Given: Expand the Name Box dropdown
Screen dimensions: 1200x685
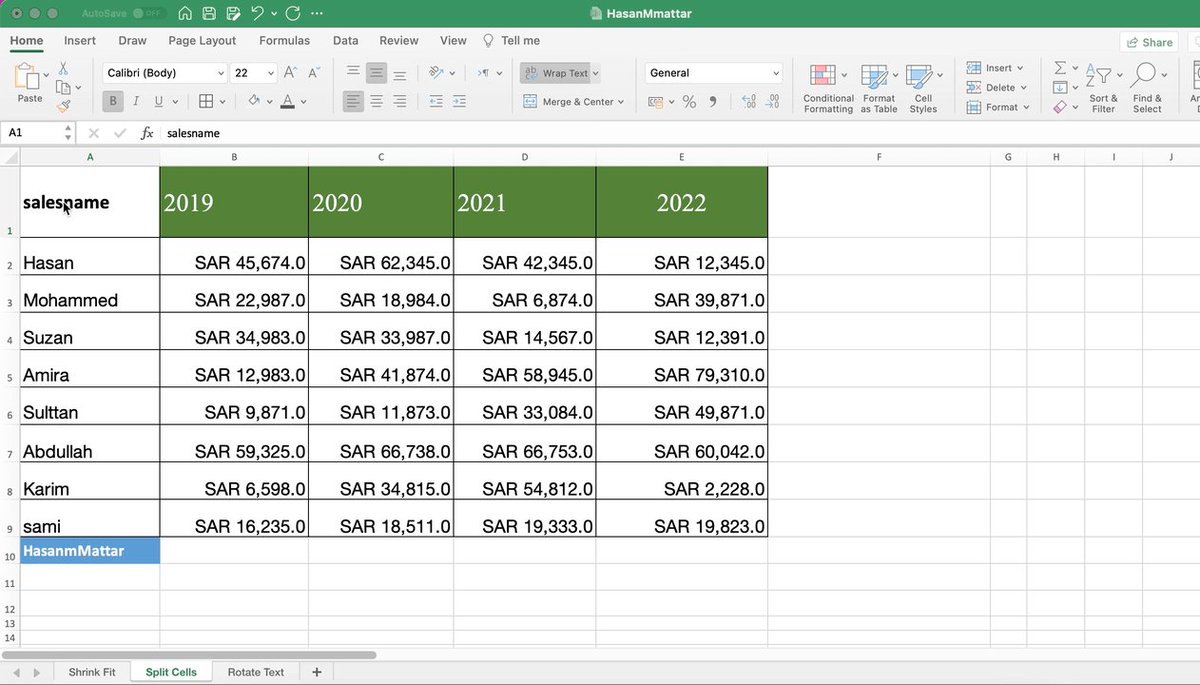Looking at the screenshot, I should point(68,132).
